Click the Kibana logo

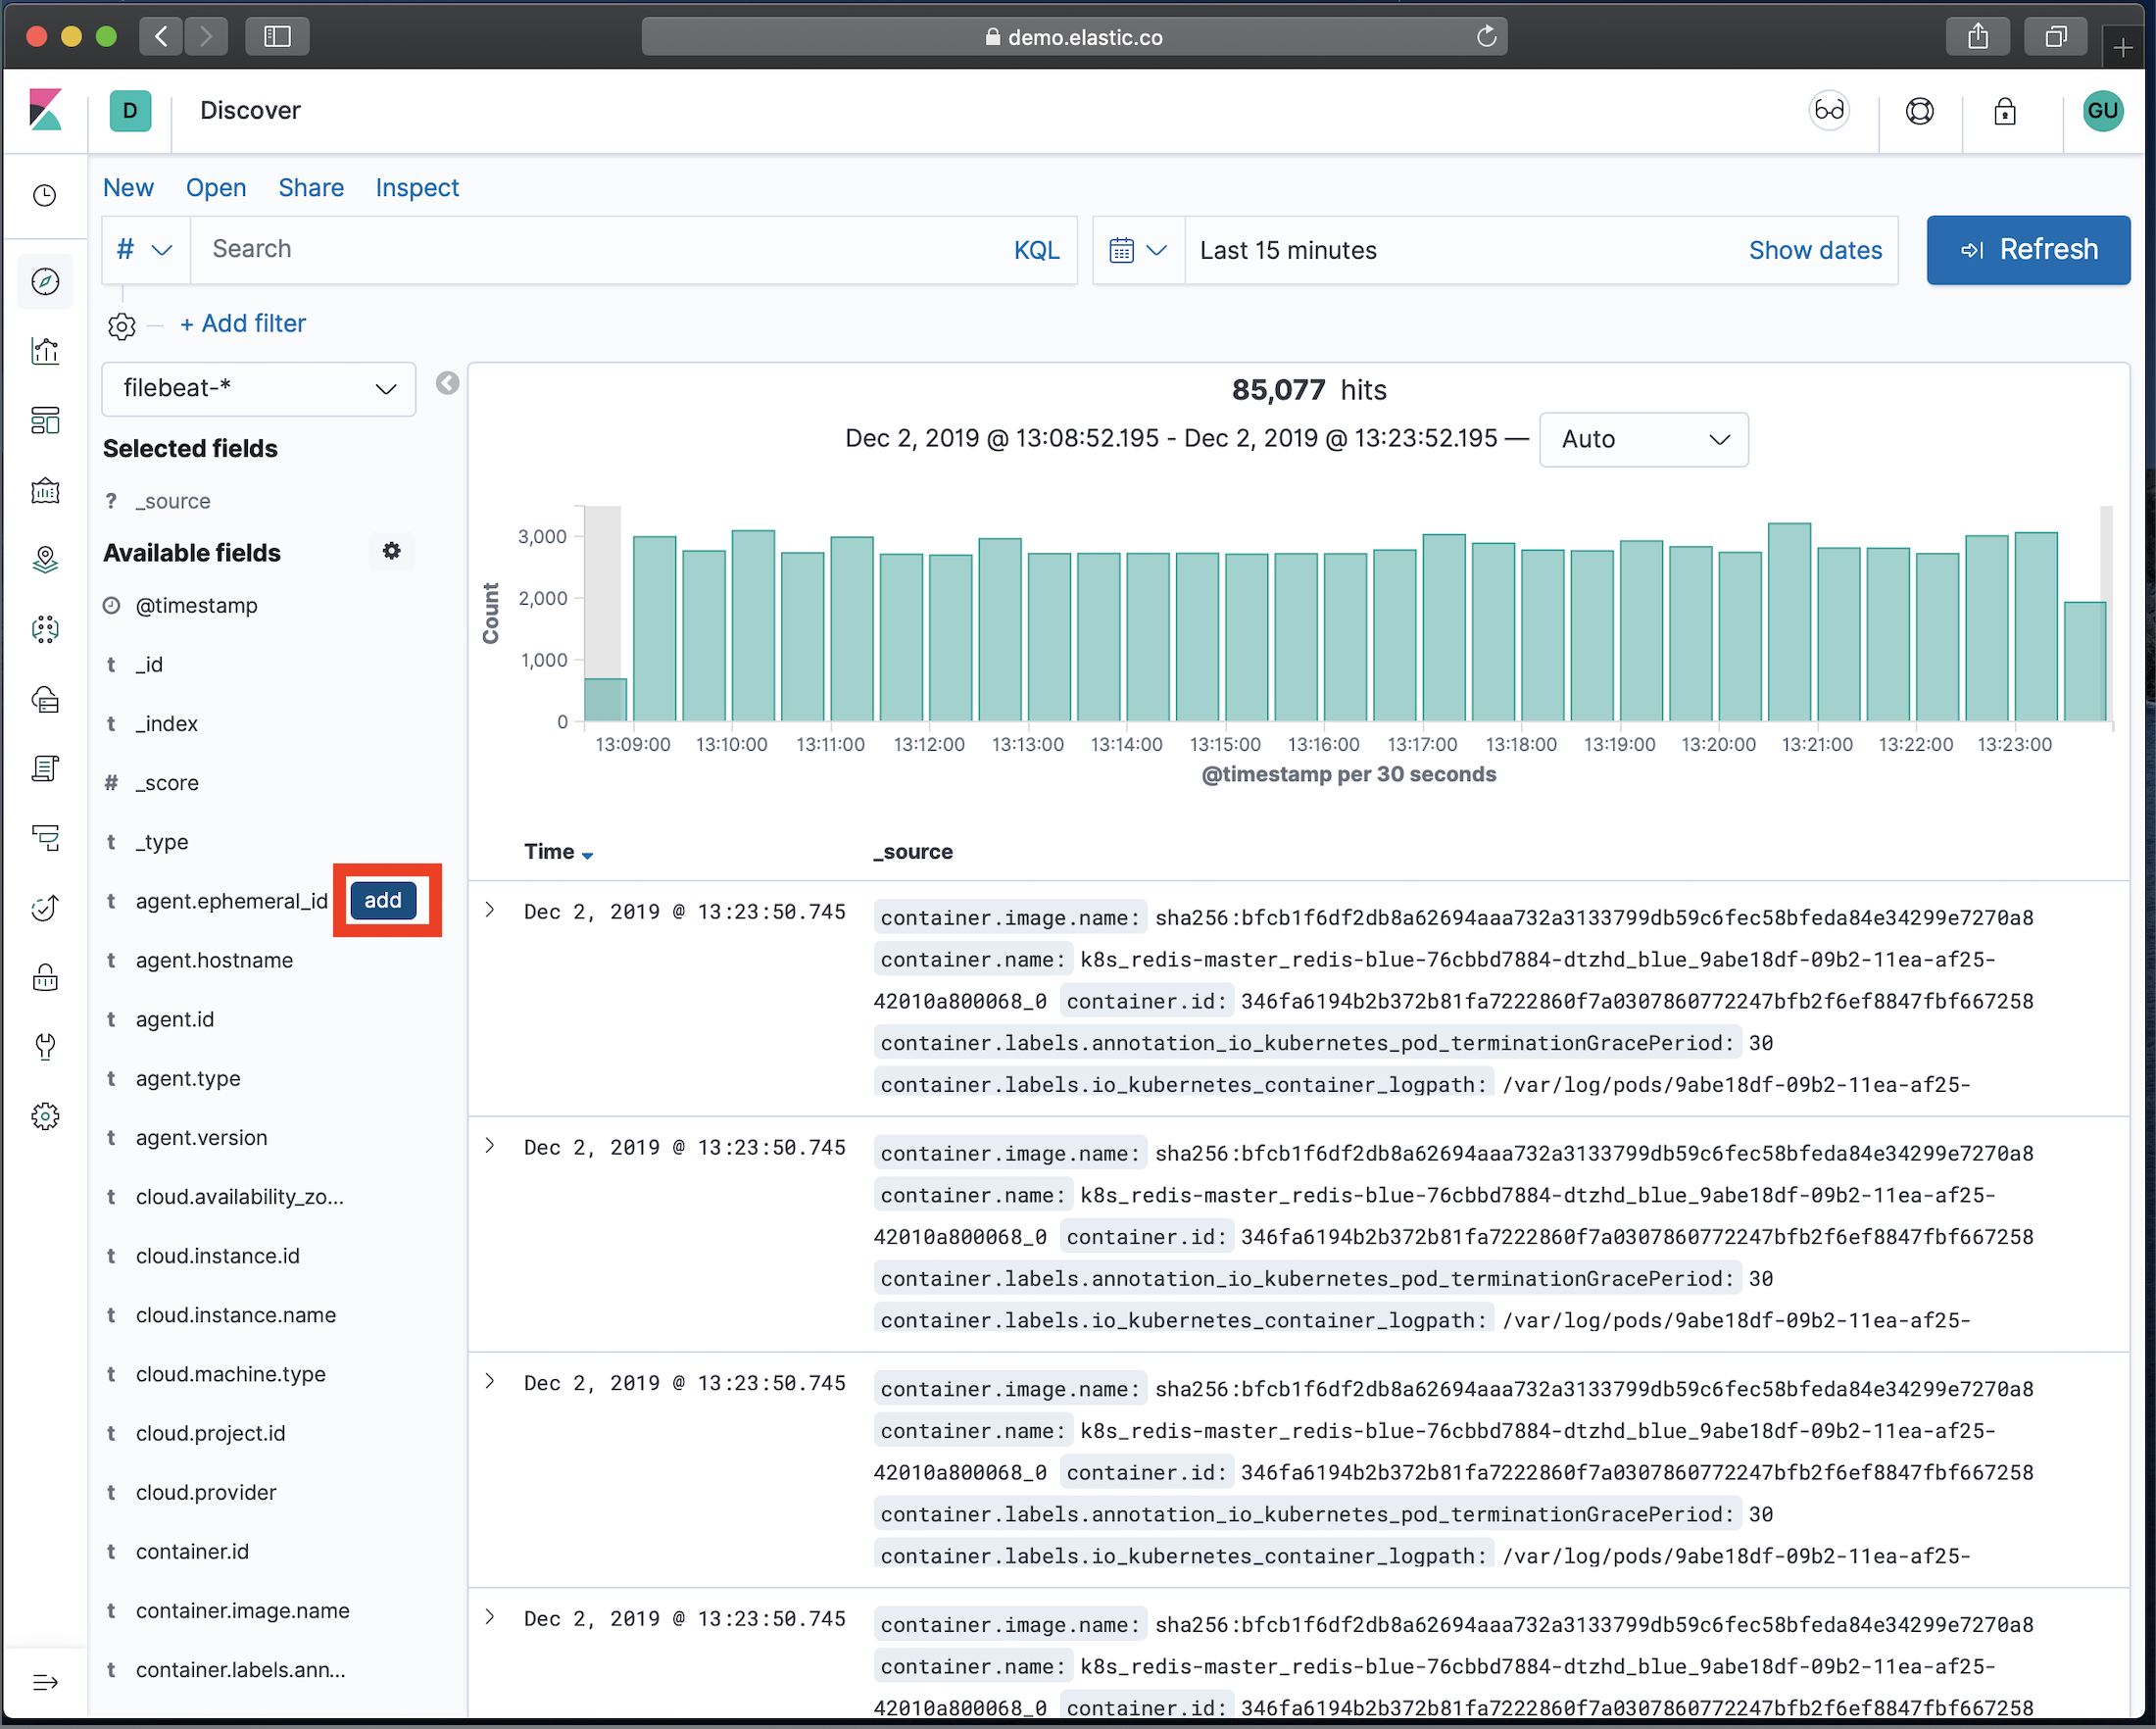click(x=46, y=110)
